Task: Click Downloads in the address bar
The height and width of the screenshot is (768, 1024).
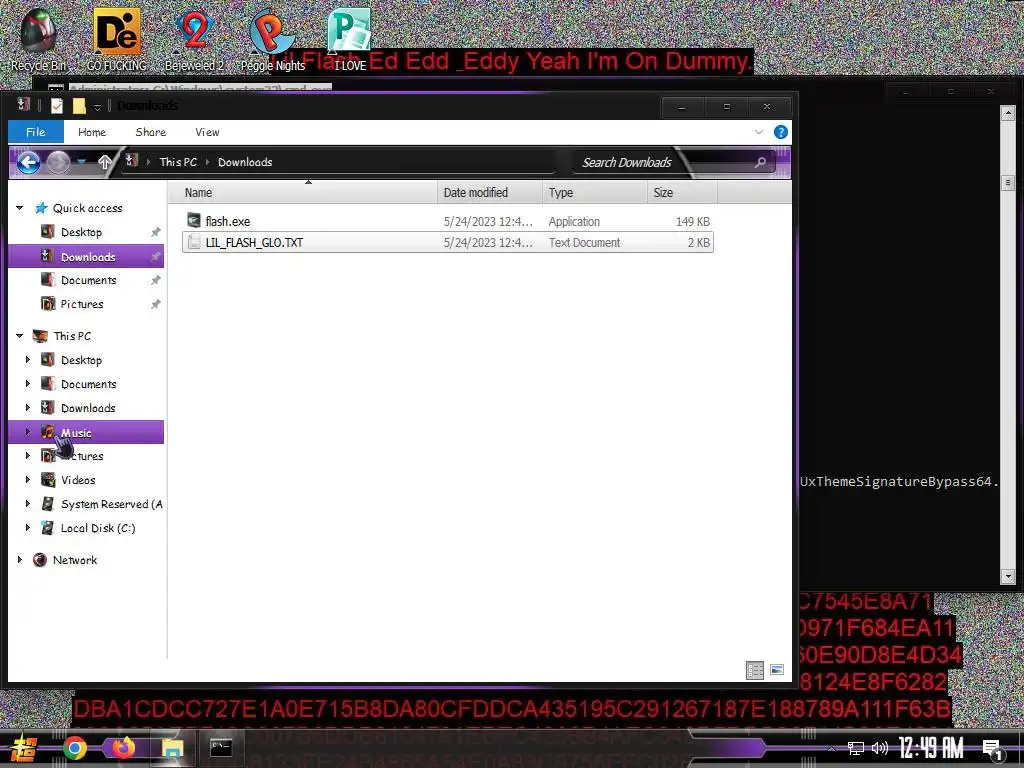Action: click(x=245, y=162)
